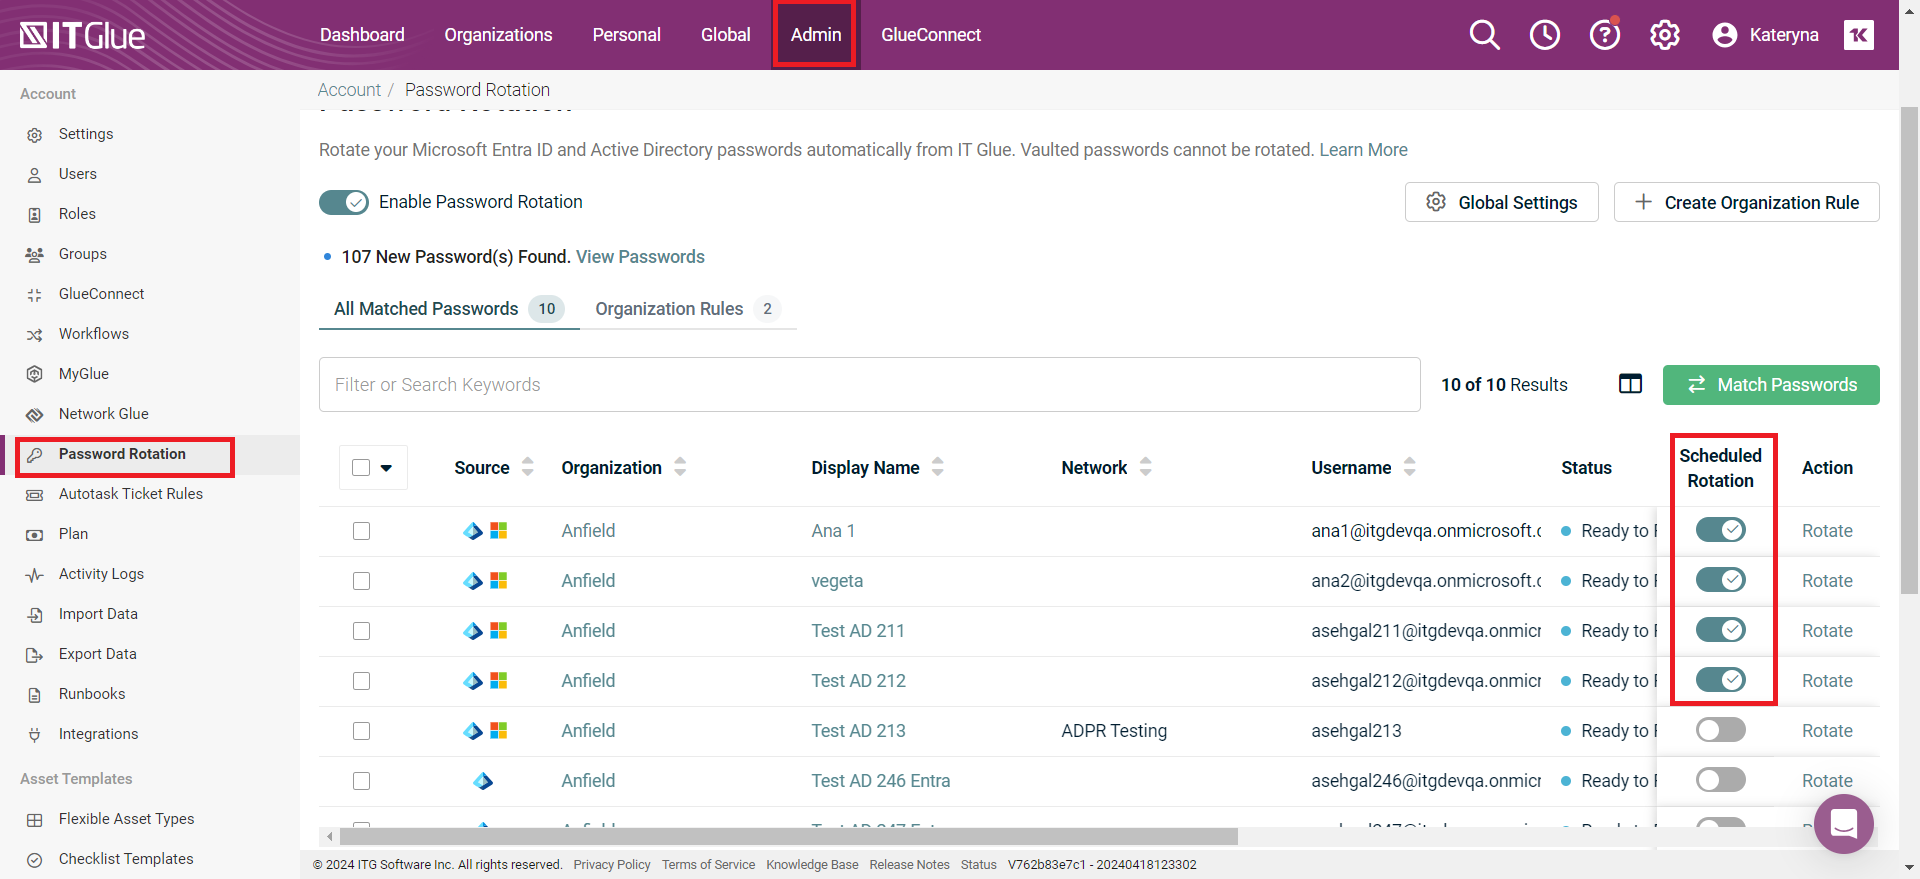Screen dimensions: 1920x879
Task: Click the IT Glue logo
Action: click(x=82, y=35)
